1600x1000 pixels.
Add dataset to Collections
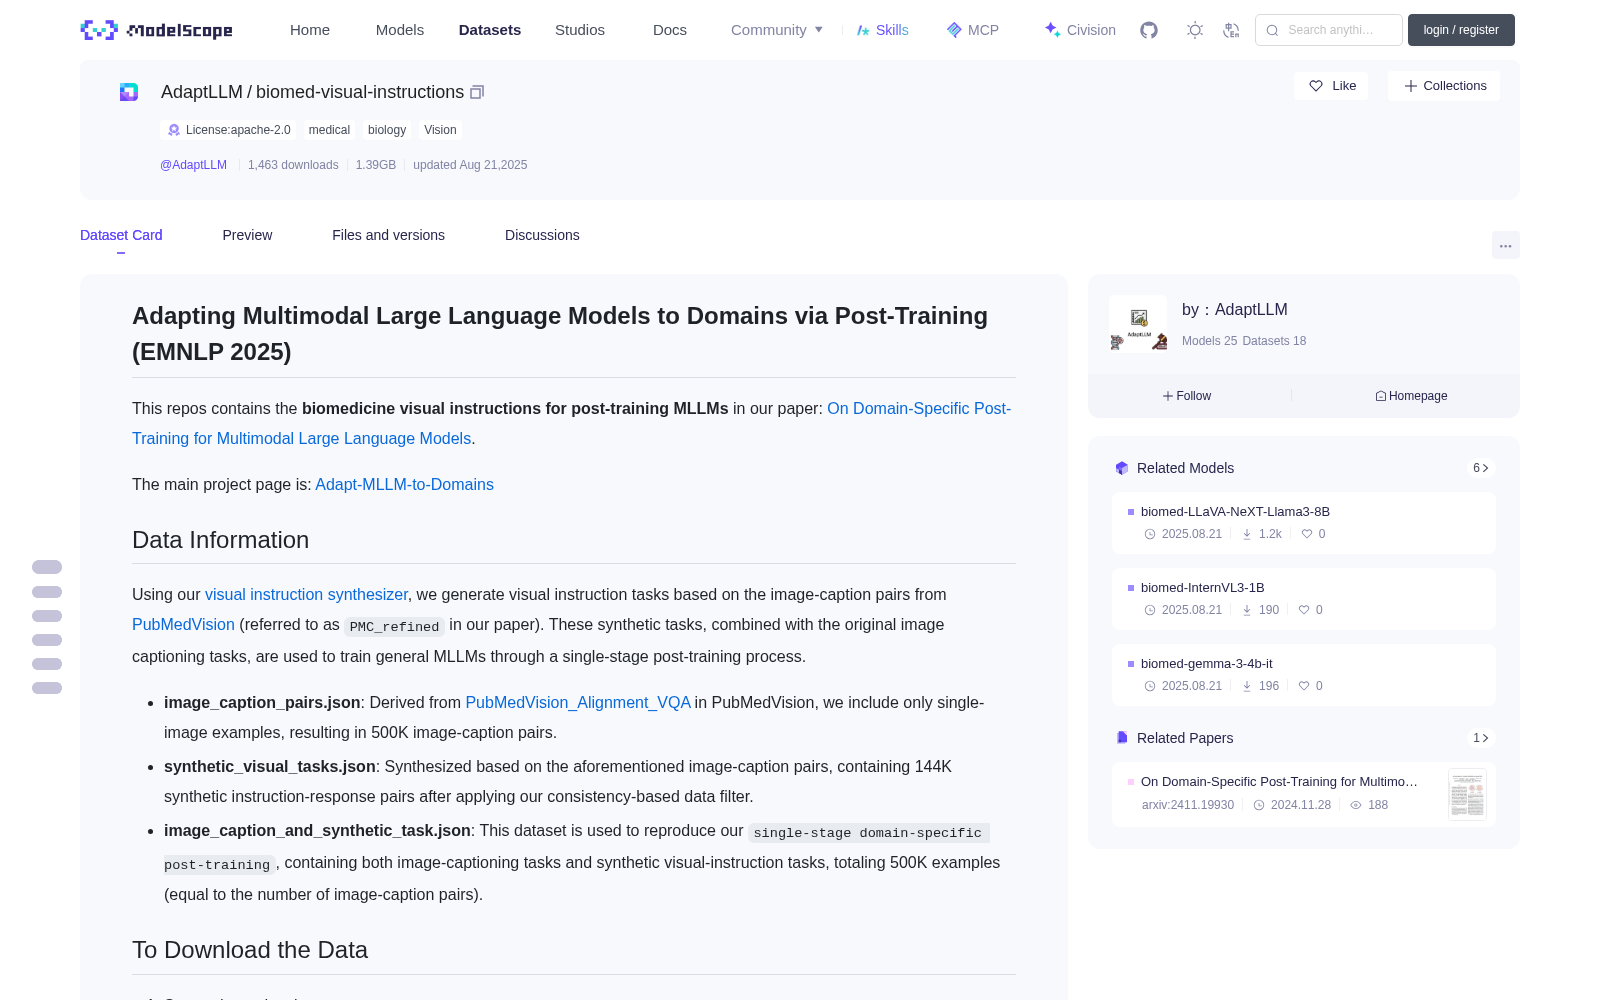[1444, 86]
